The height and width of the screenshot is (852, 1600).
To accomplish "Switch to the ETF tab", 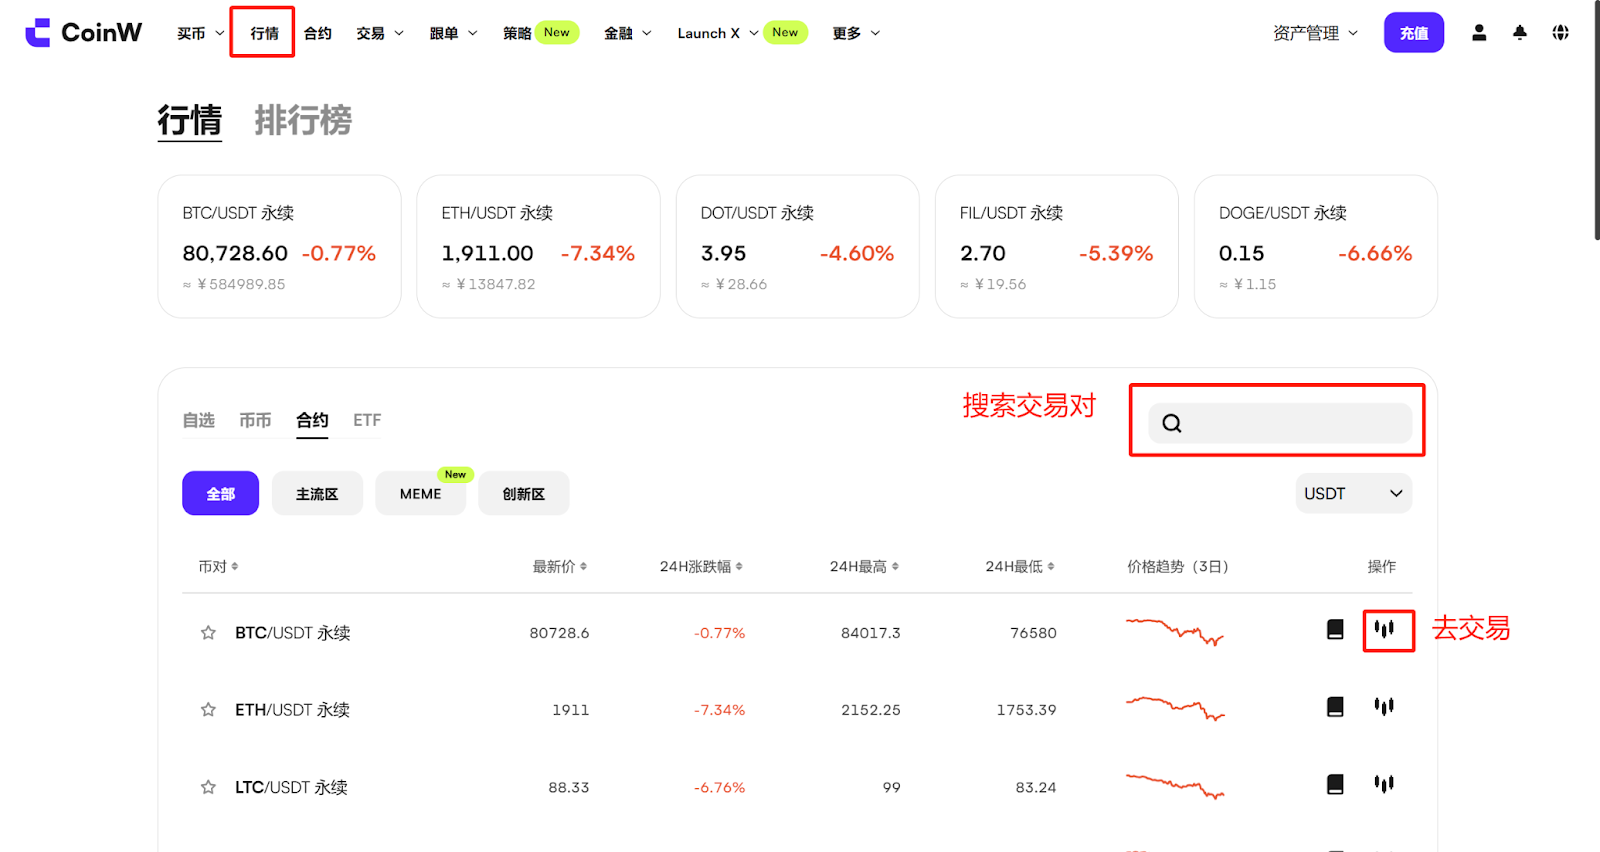I will [367, 420].
